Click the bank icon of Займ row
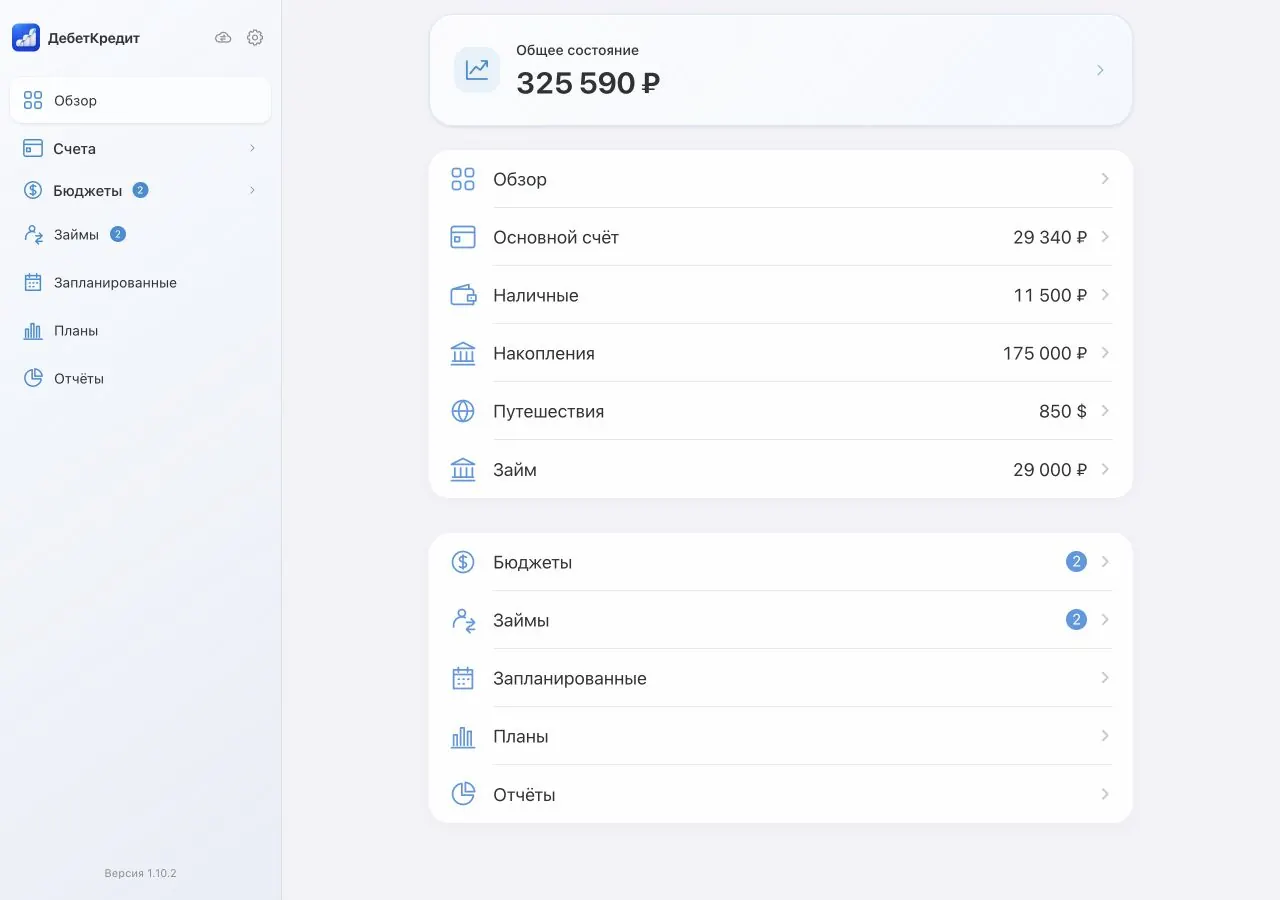The width and height of the screenshot is (1280, 900). click(463, 469)
